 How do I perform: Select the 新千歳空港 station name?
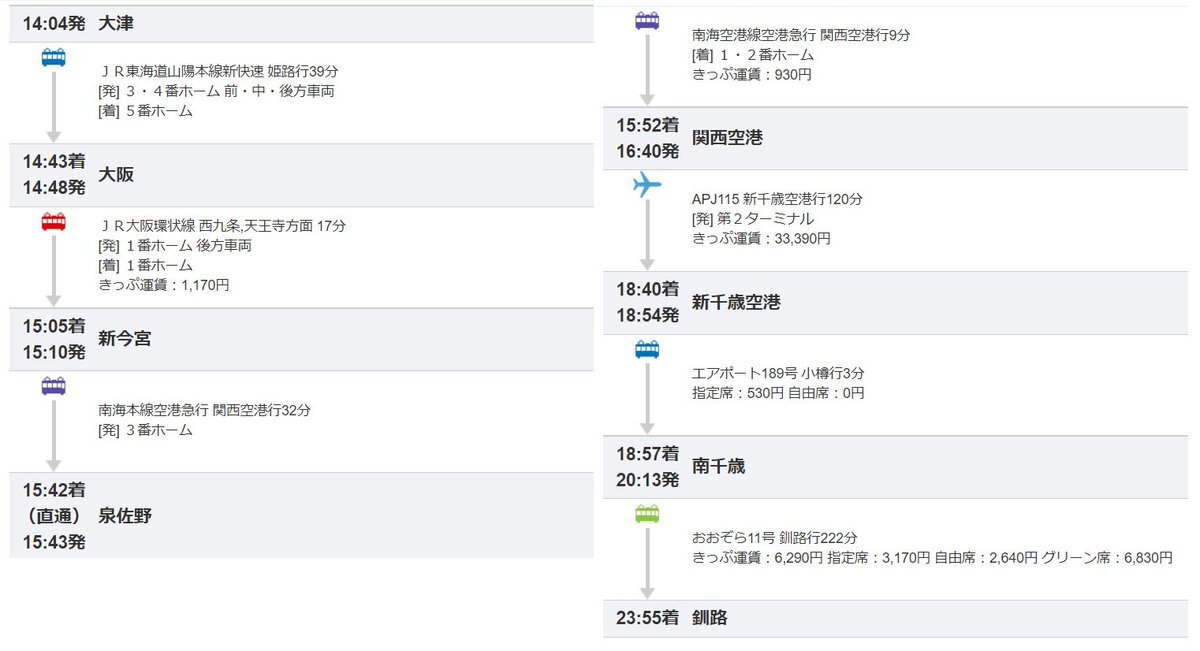[736, 302]
